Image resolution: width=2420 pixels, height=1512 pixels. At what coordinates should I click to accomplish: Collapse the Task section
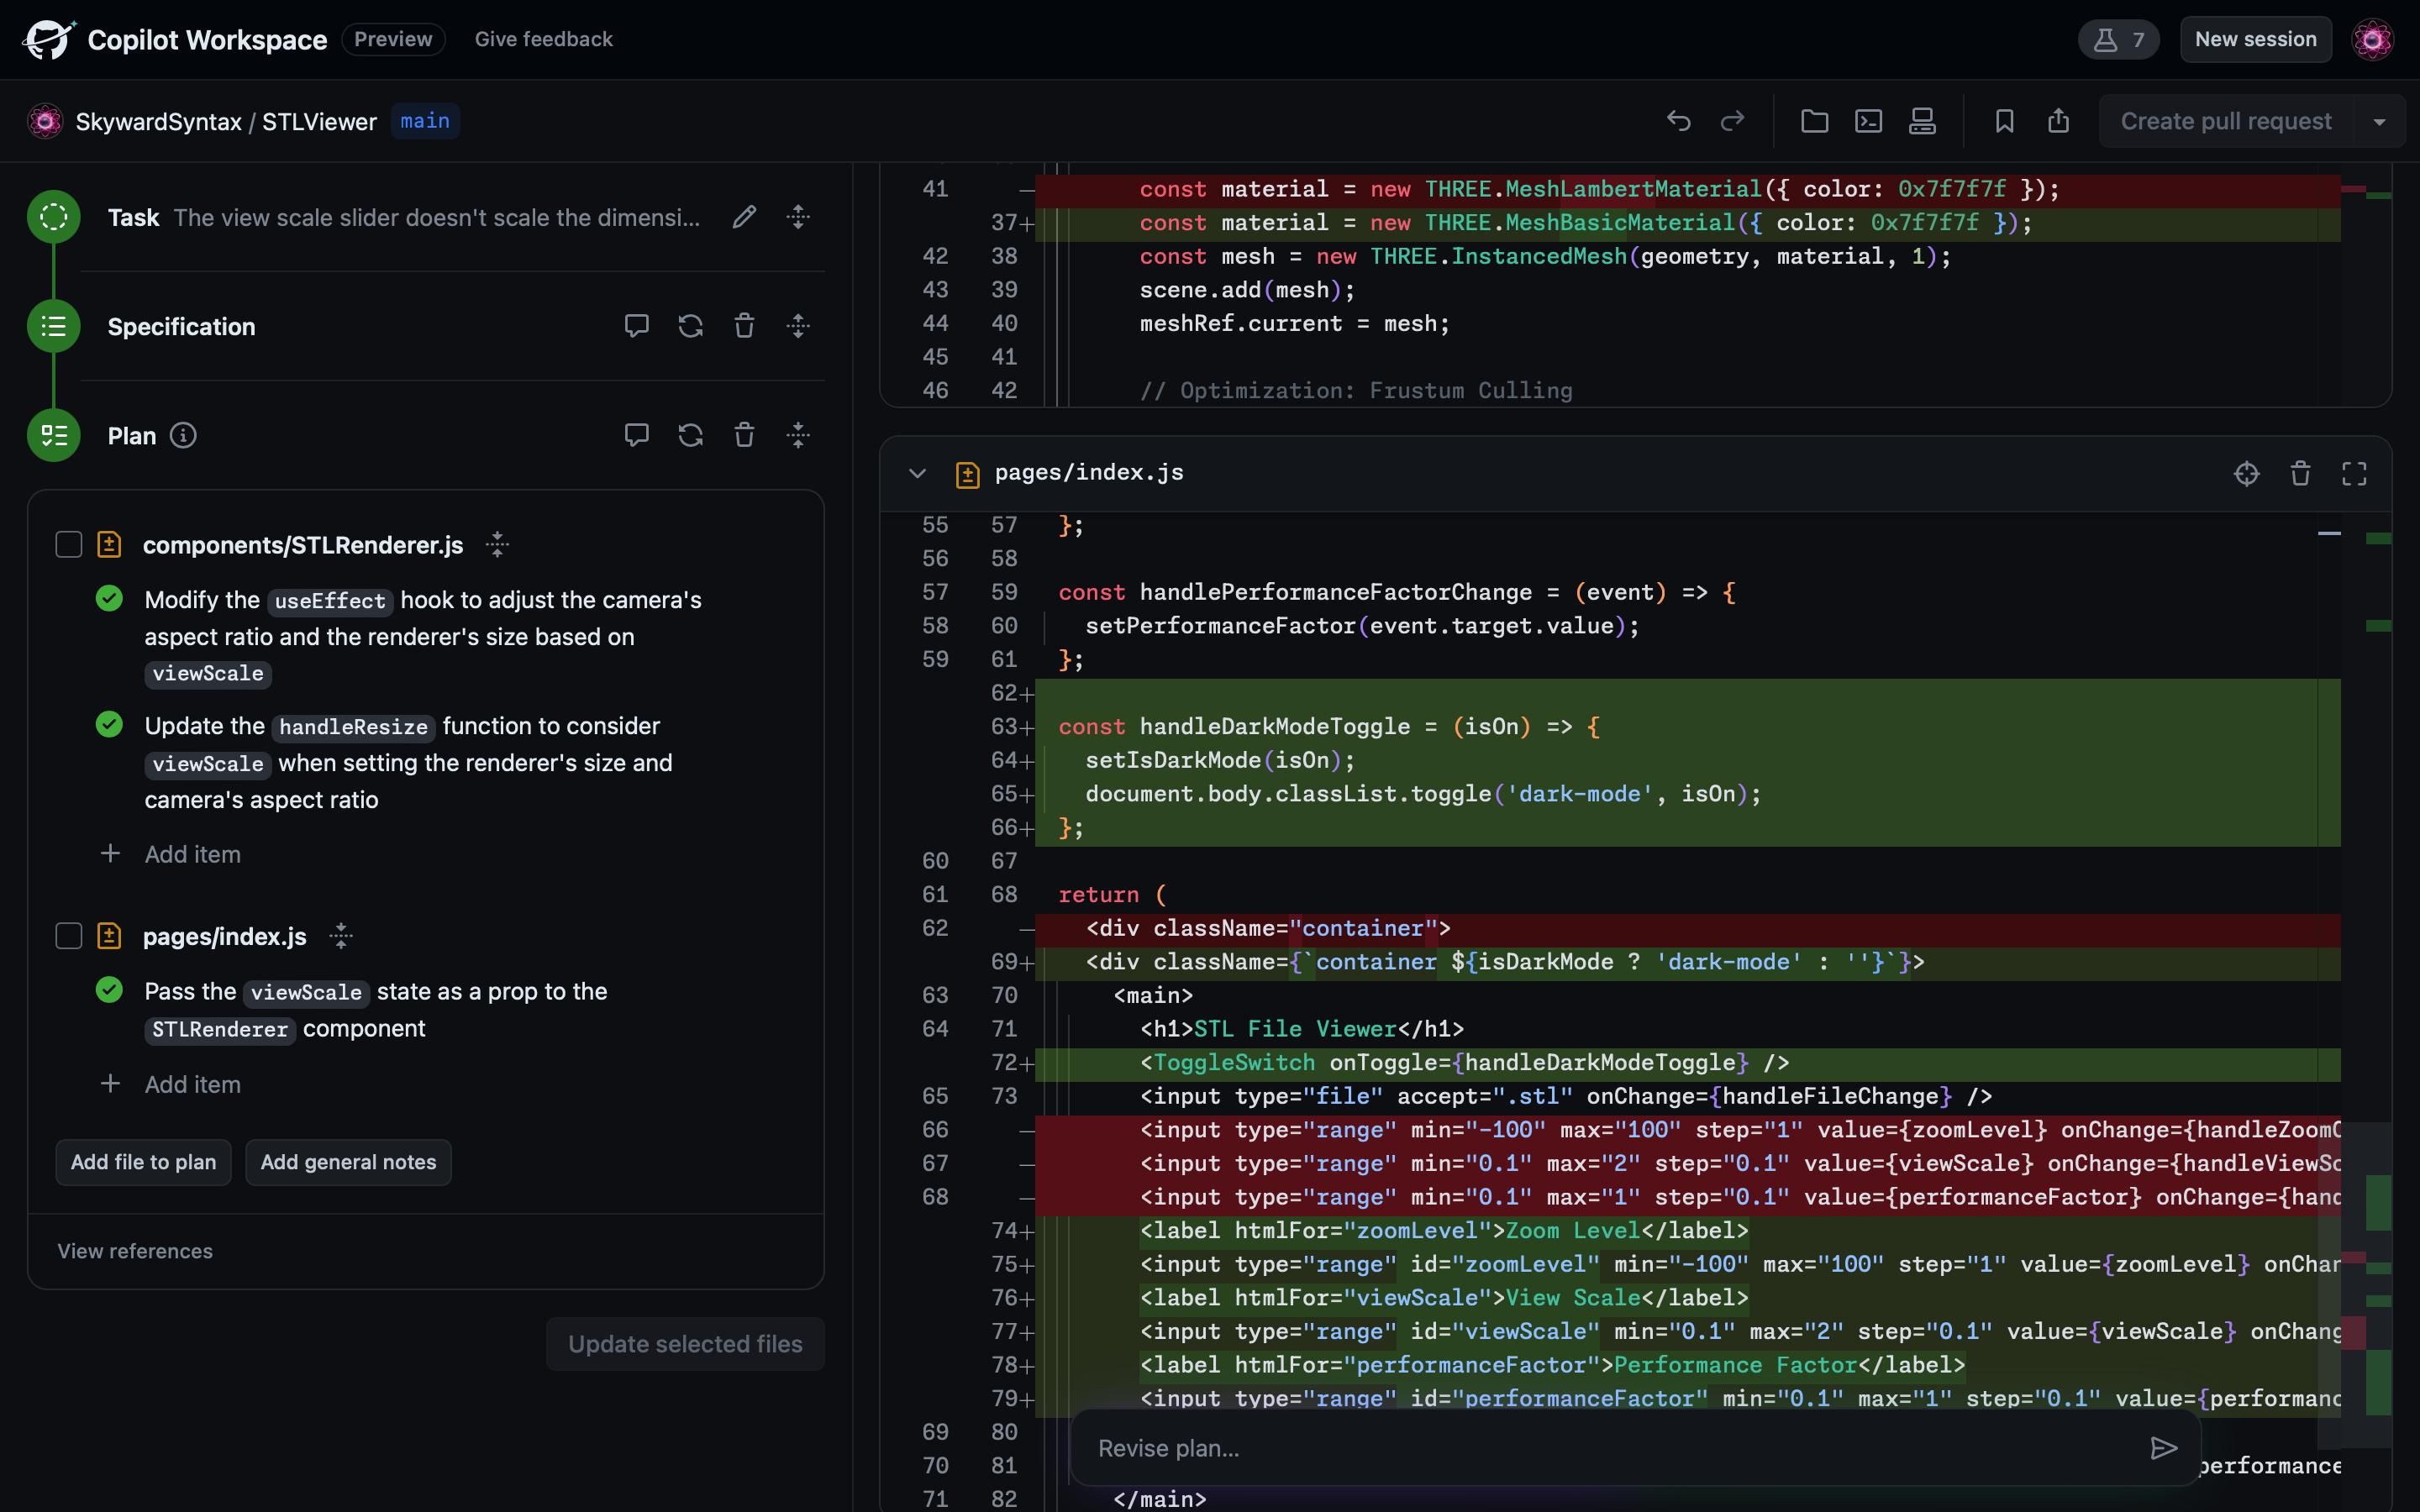click(798, 217)
